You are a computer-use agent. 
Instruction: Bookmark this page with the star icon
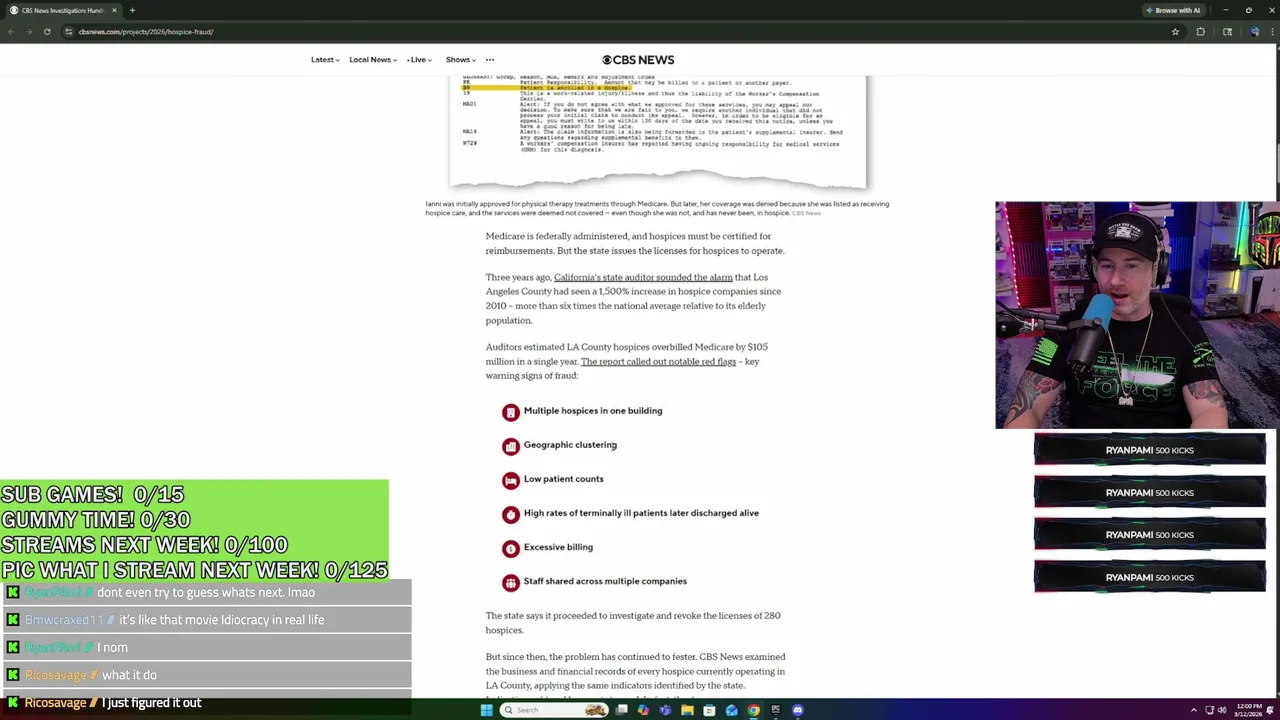1175,32
